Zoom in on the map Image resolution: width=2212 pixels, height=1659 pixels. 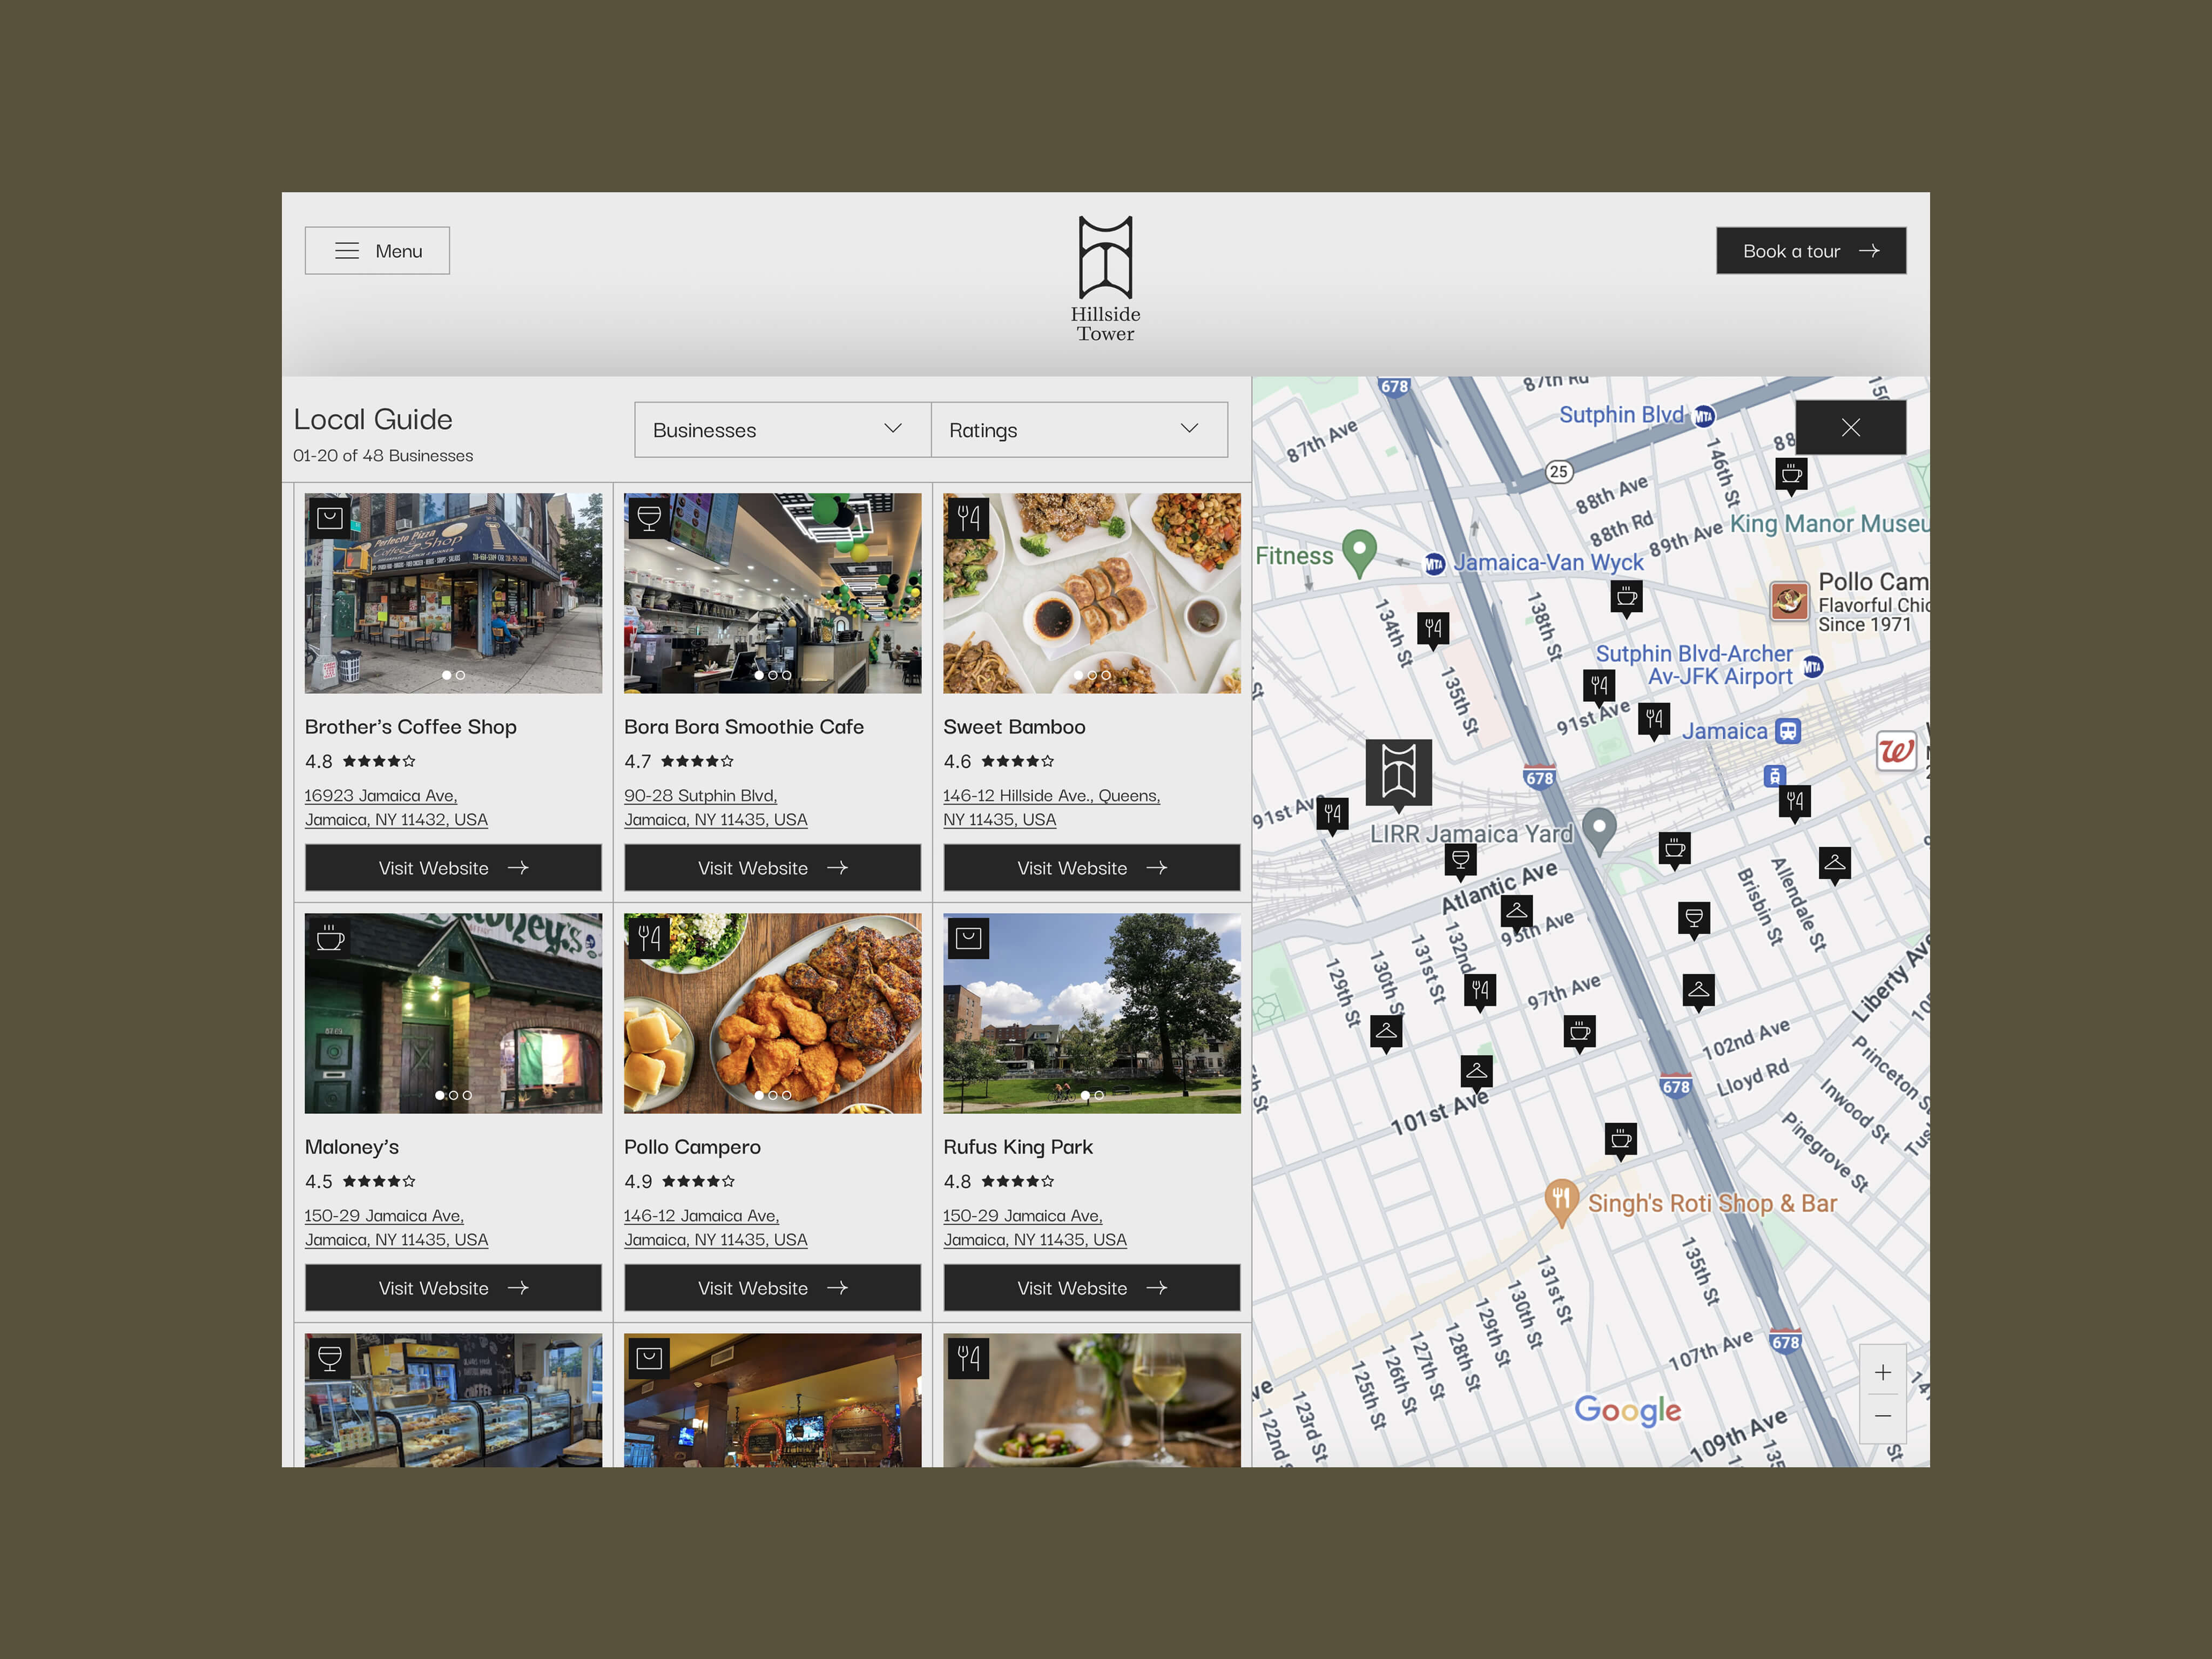point(1883,1372)
